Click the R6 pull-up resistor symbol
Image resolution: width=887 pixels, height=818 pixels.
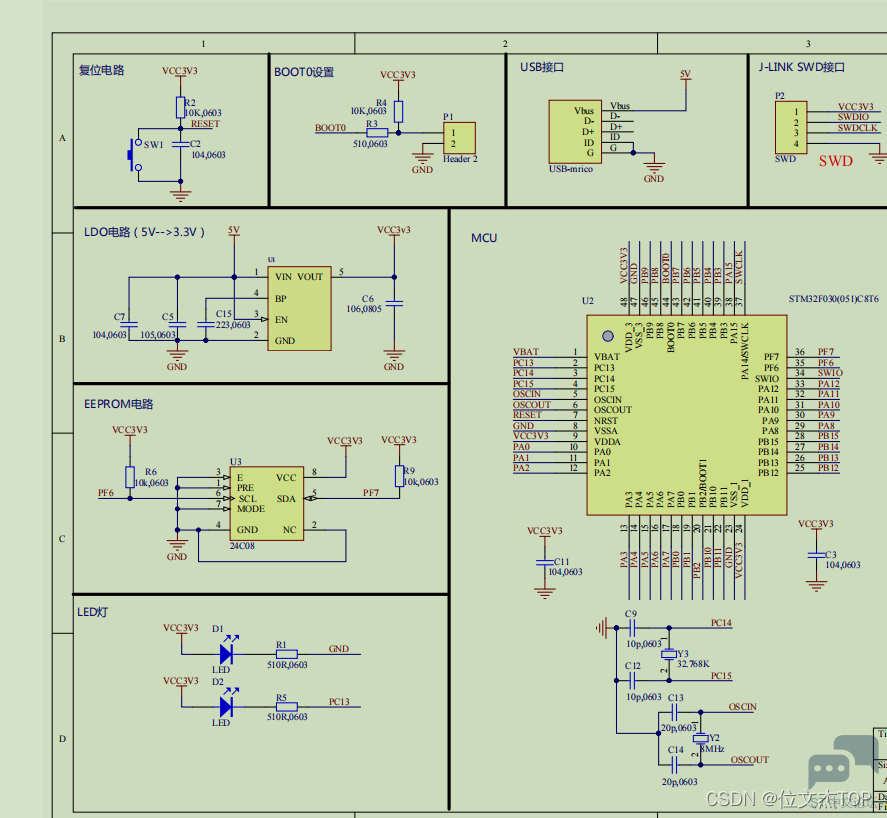[x=130, y=477]
